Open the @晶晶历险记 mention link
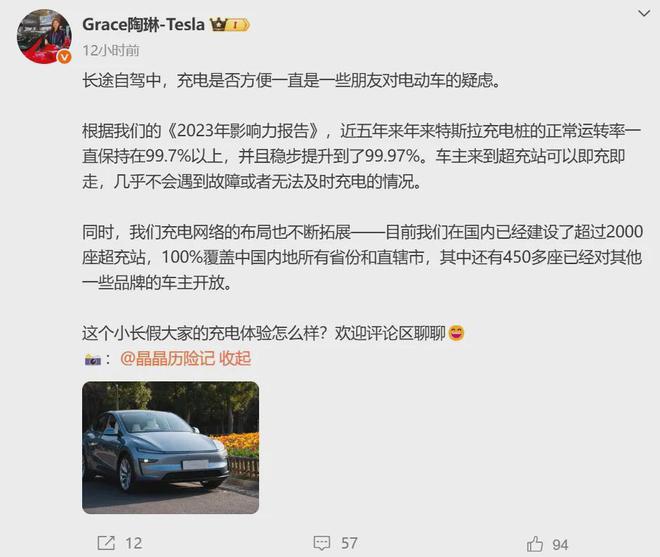Viewport: 660px width, 557px height. coord(167,359)
